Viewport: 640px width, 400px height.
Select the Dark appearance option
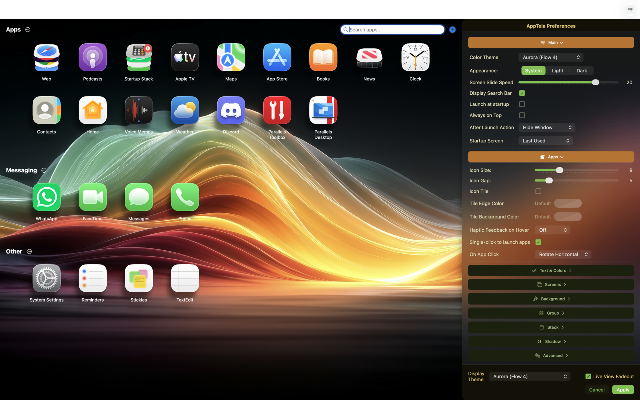tap(582, 70)
